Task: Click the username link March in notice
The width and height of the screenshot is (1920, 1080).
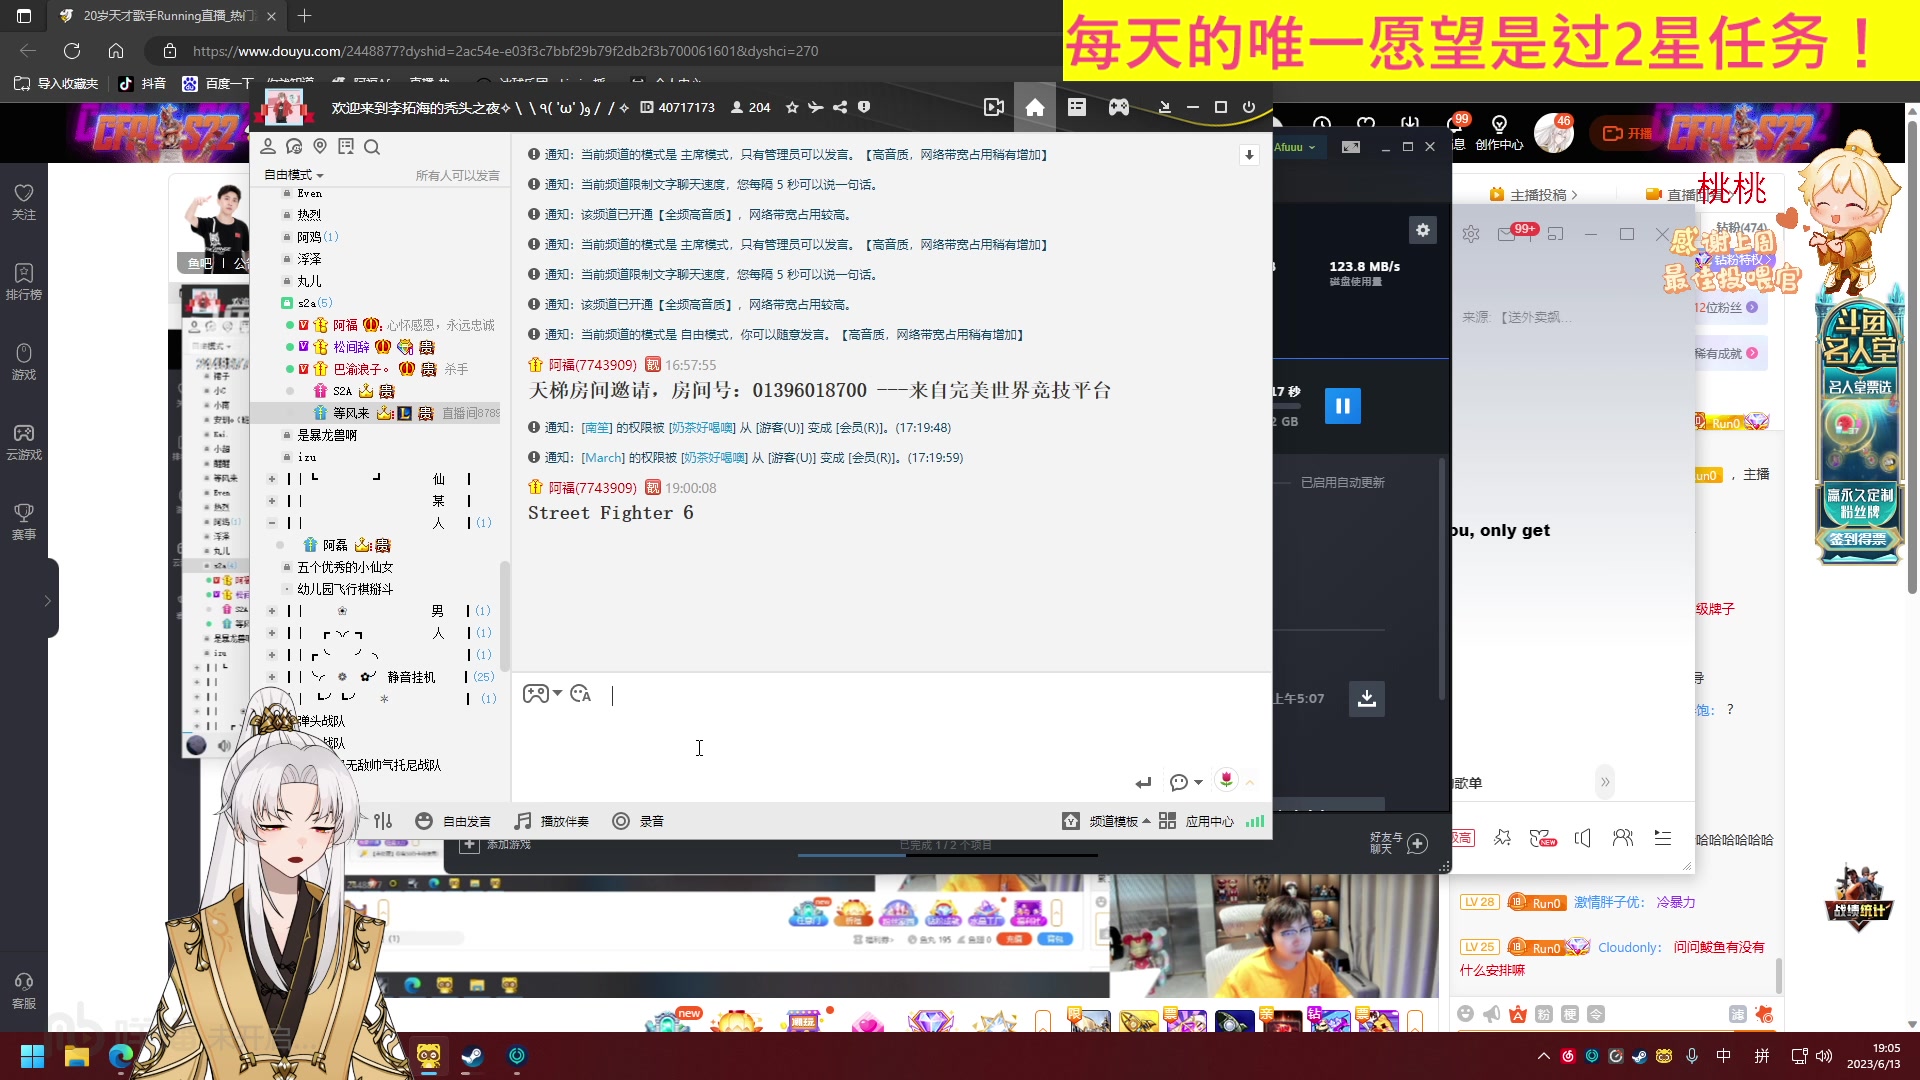Action: tap(603, 457)
